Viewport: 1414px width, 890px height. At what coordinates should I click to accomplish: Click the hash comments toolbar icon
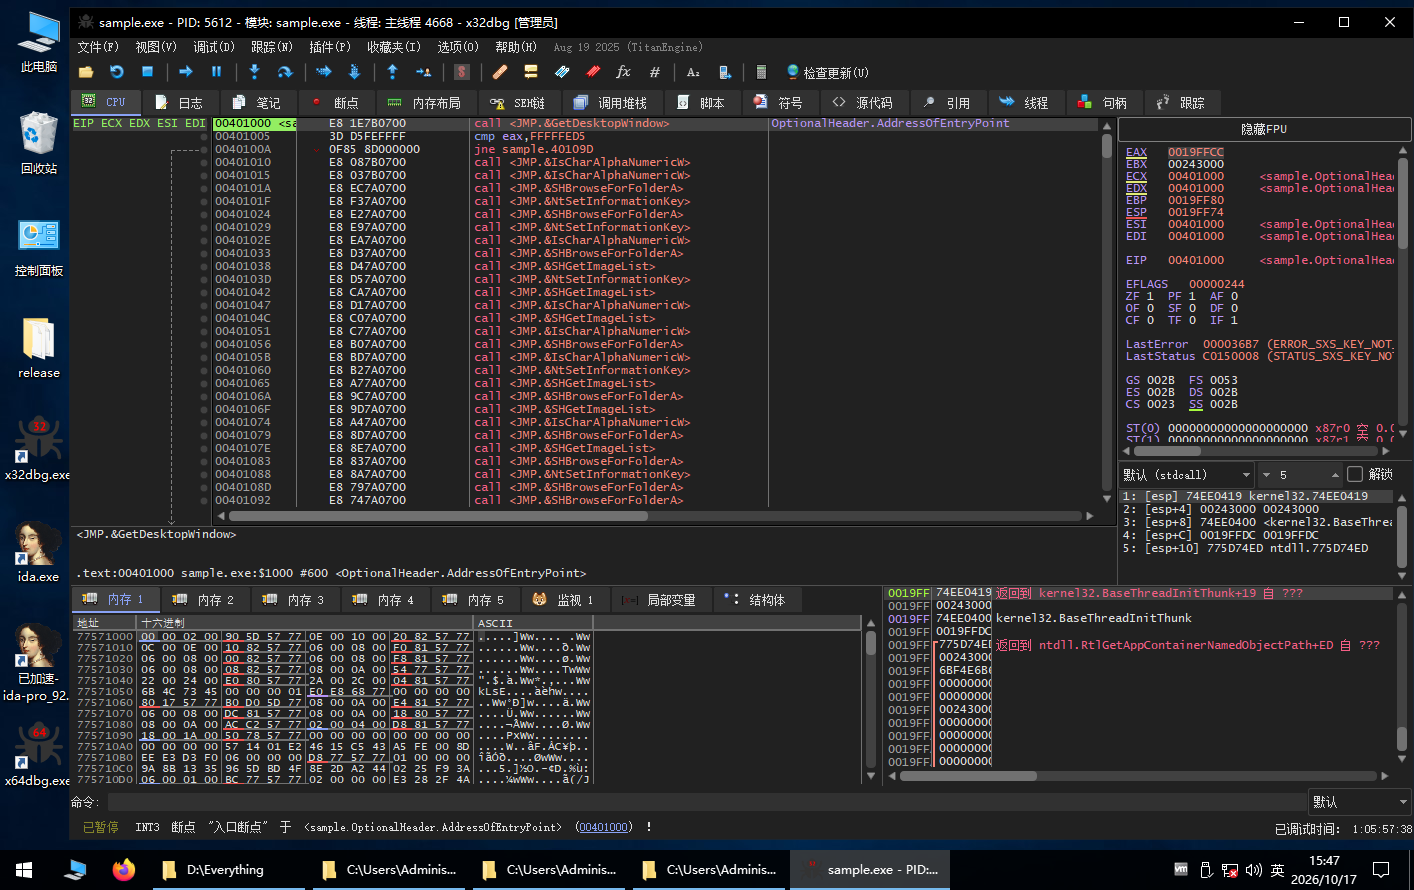point(654,72)
